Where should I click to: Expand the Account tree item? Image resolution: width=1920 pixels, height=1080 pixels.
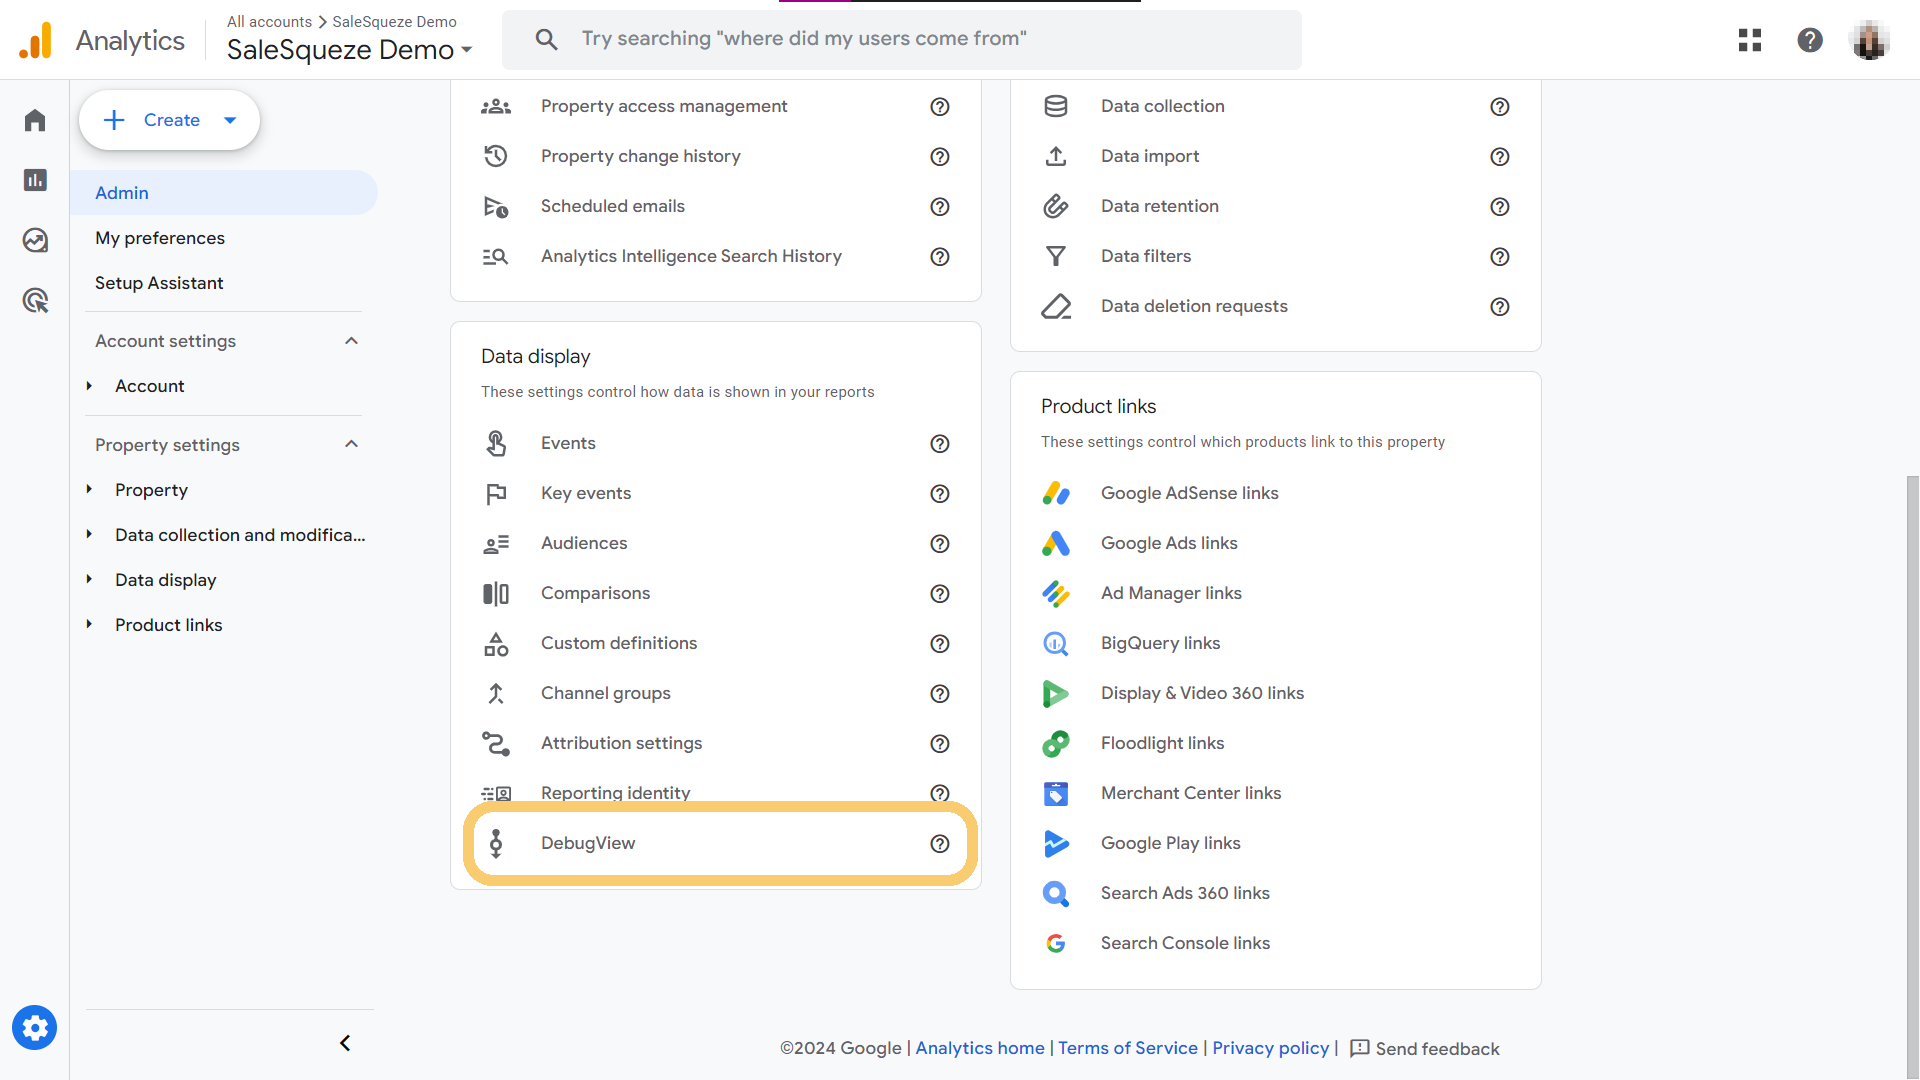pos(89,386)
